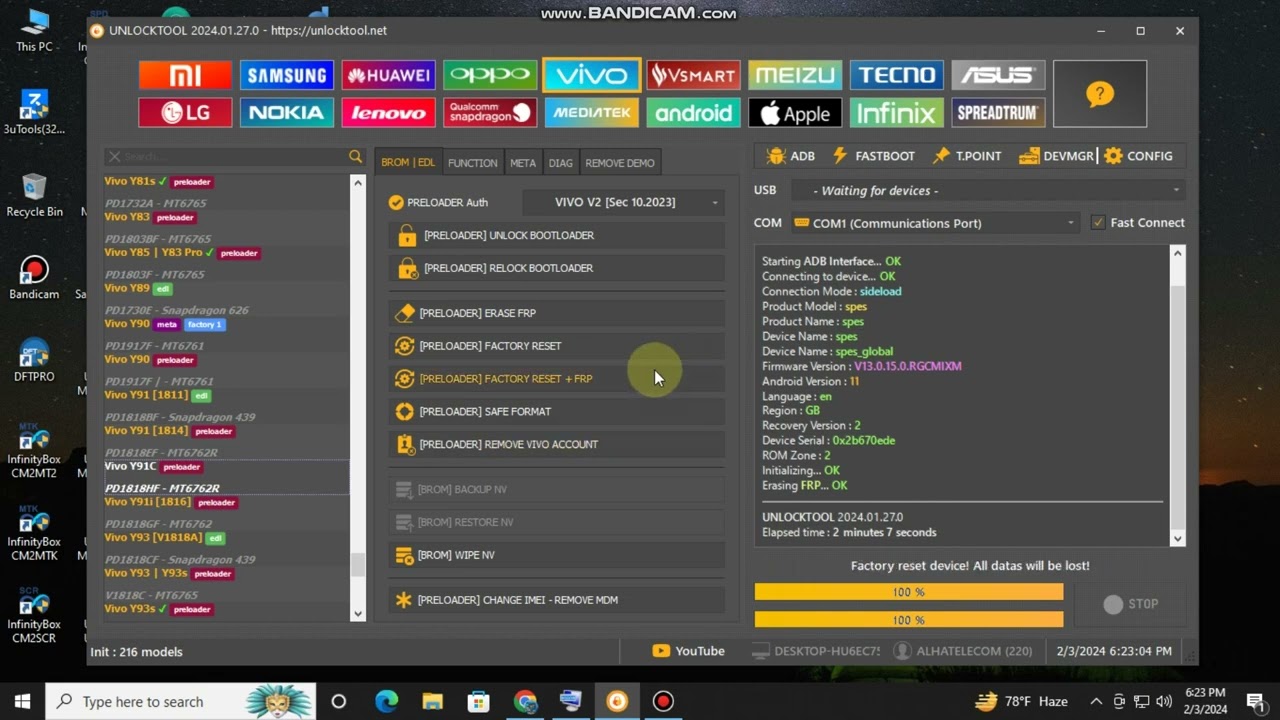
Task: Open the help question mark tile
Action: (x=1100, y=94)
